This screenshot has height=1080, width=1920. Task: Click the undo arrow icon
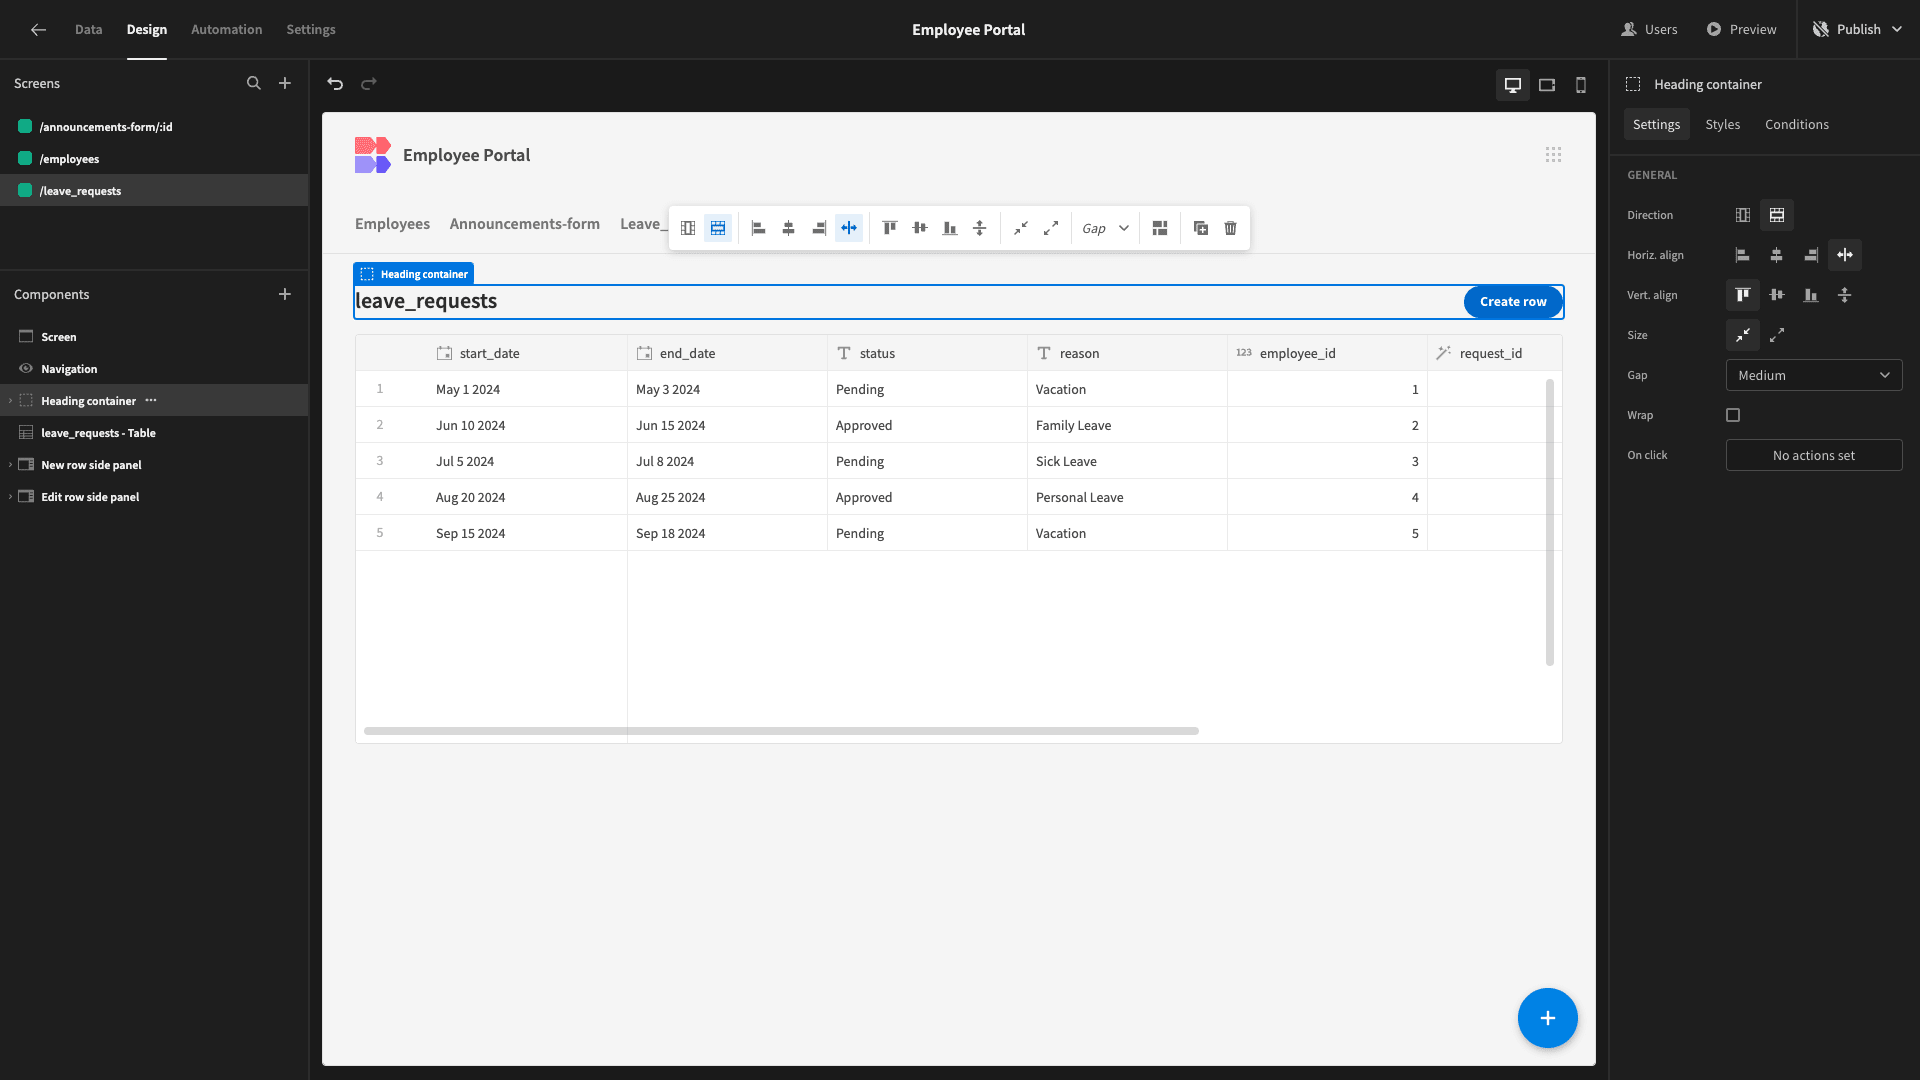pyautogui.click(x=335, y=82)
